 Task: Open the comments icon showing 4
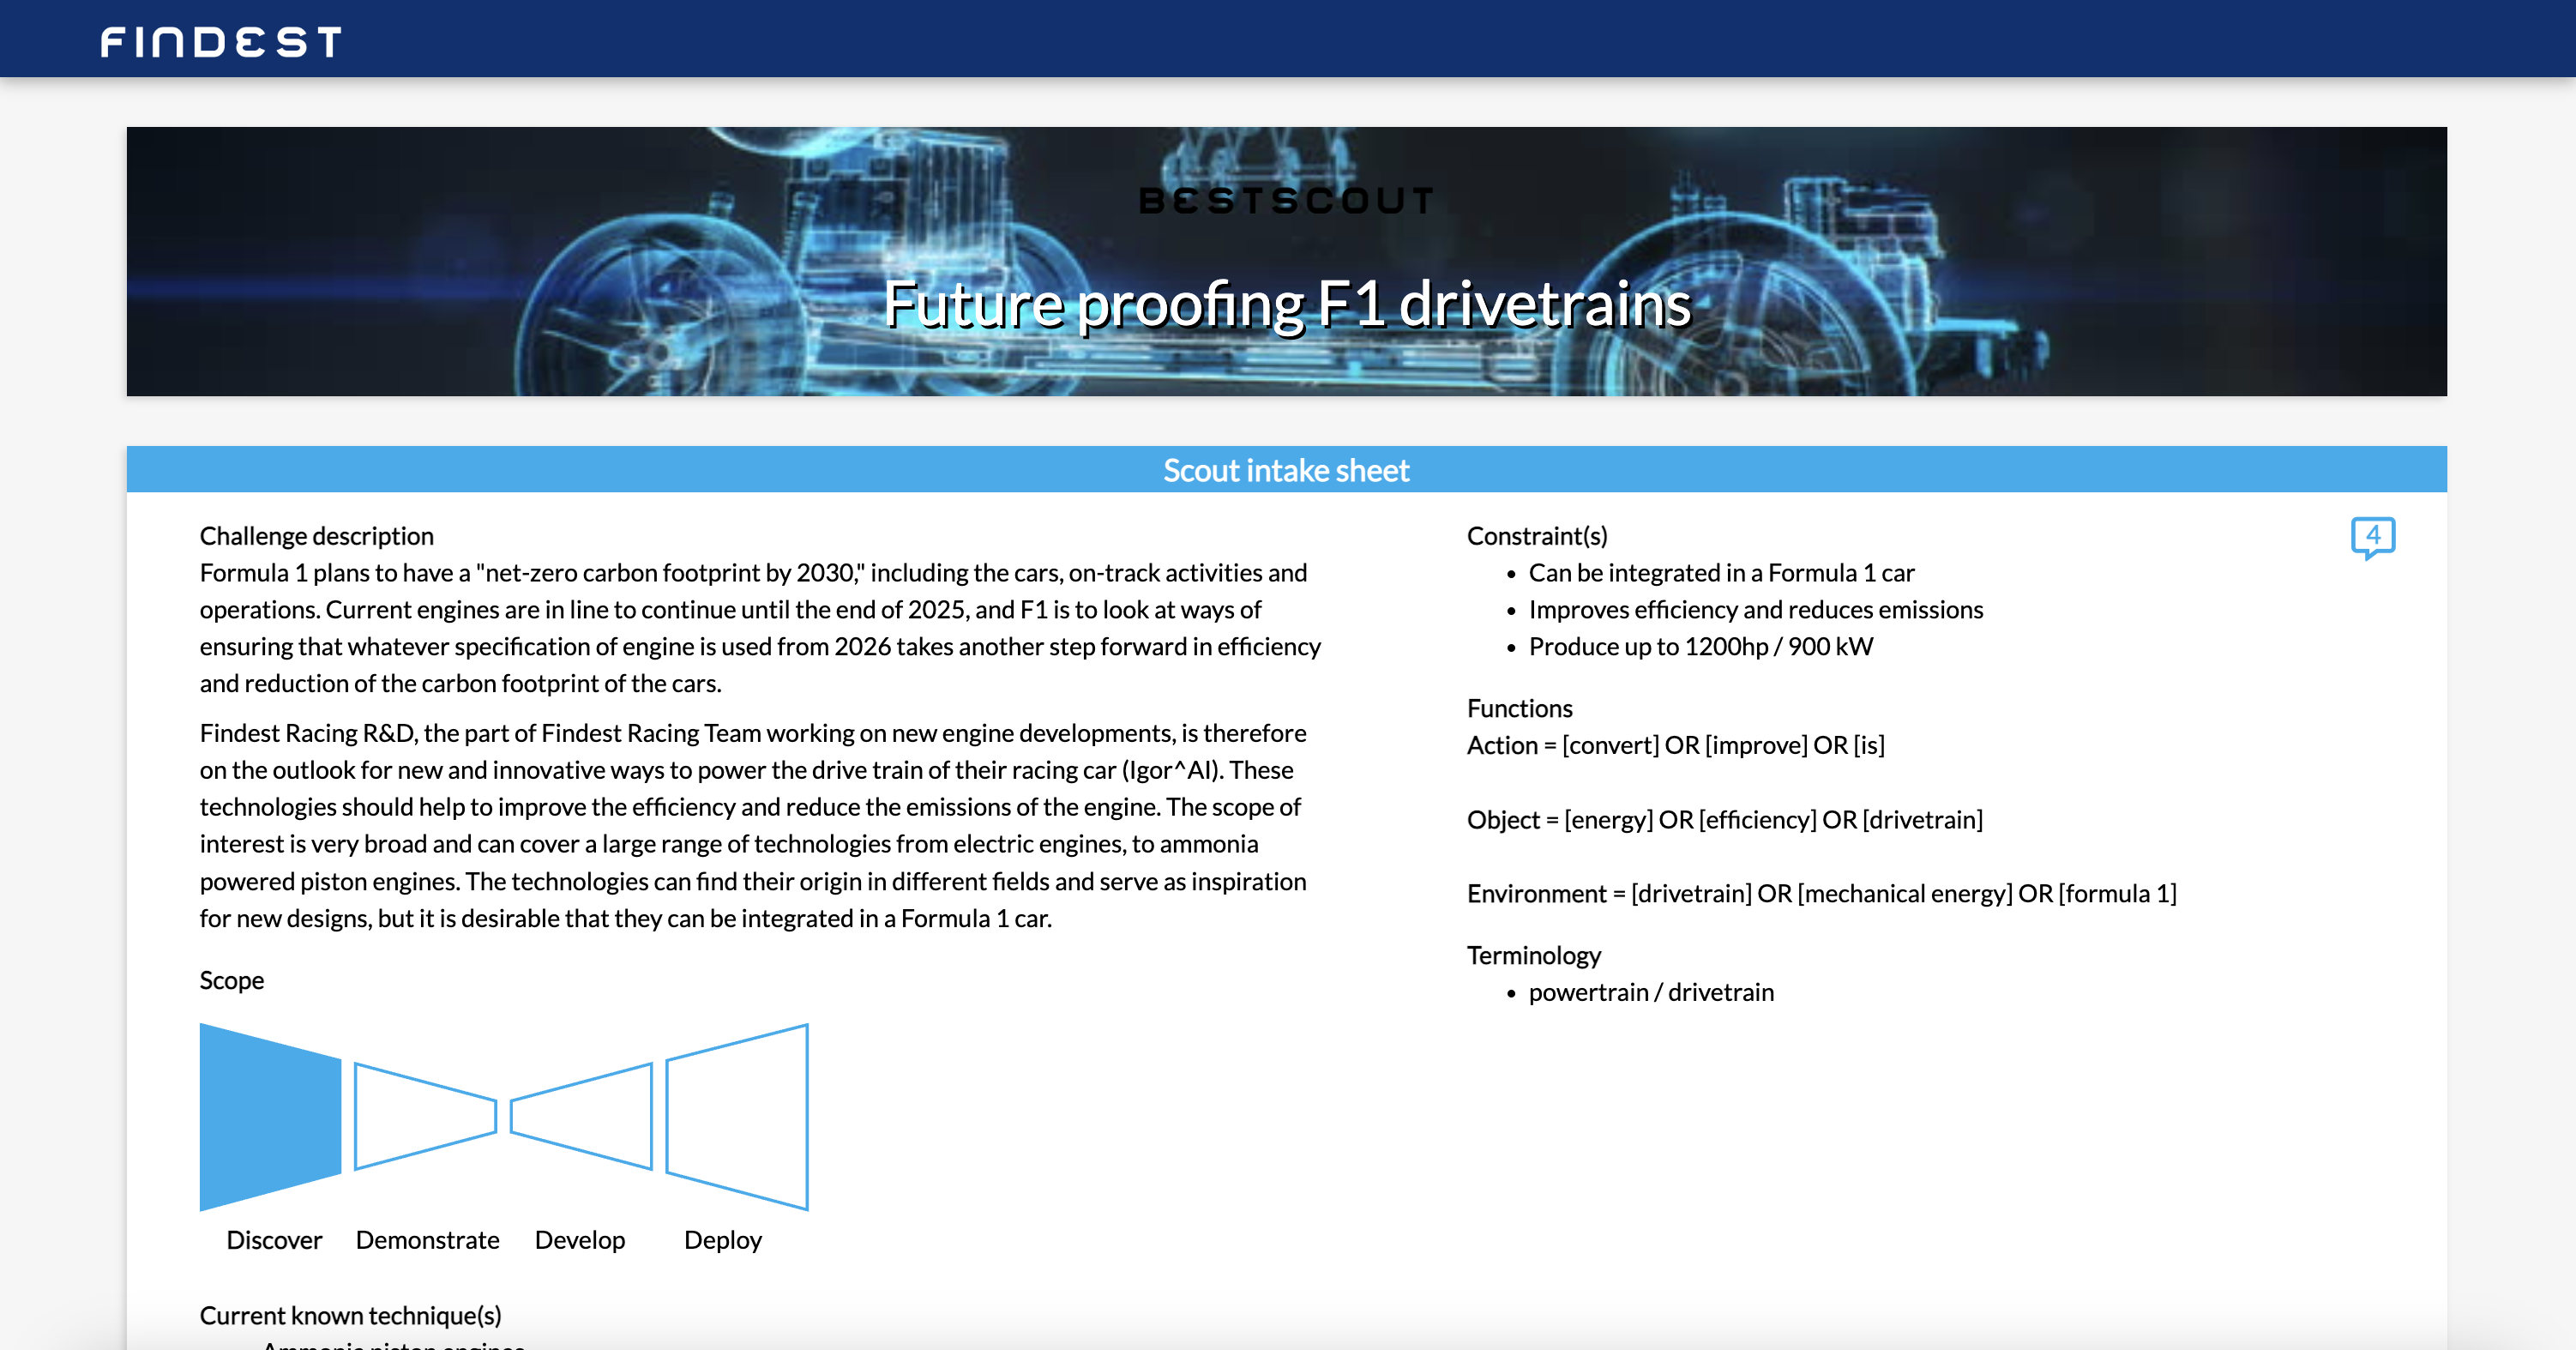pos(2372,538)
